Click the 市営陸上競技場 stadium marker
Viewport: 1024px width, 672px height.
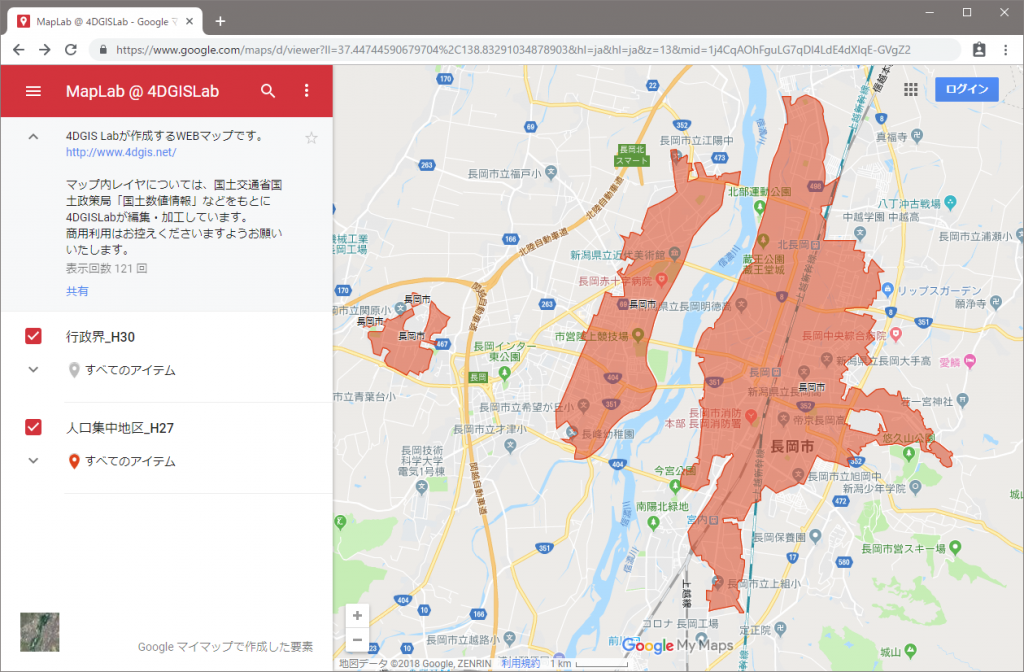pyautogui.click(x=638, y=336)
